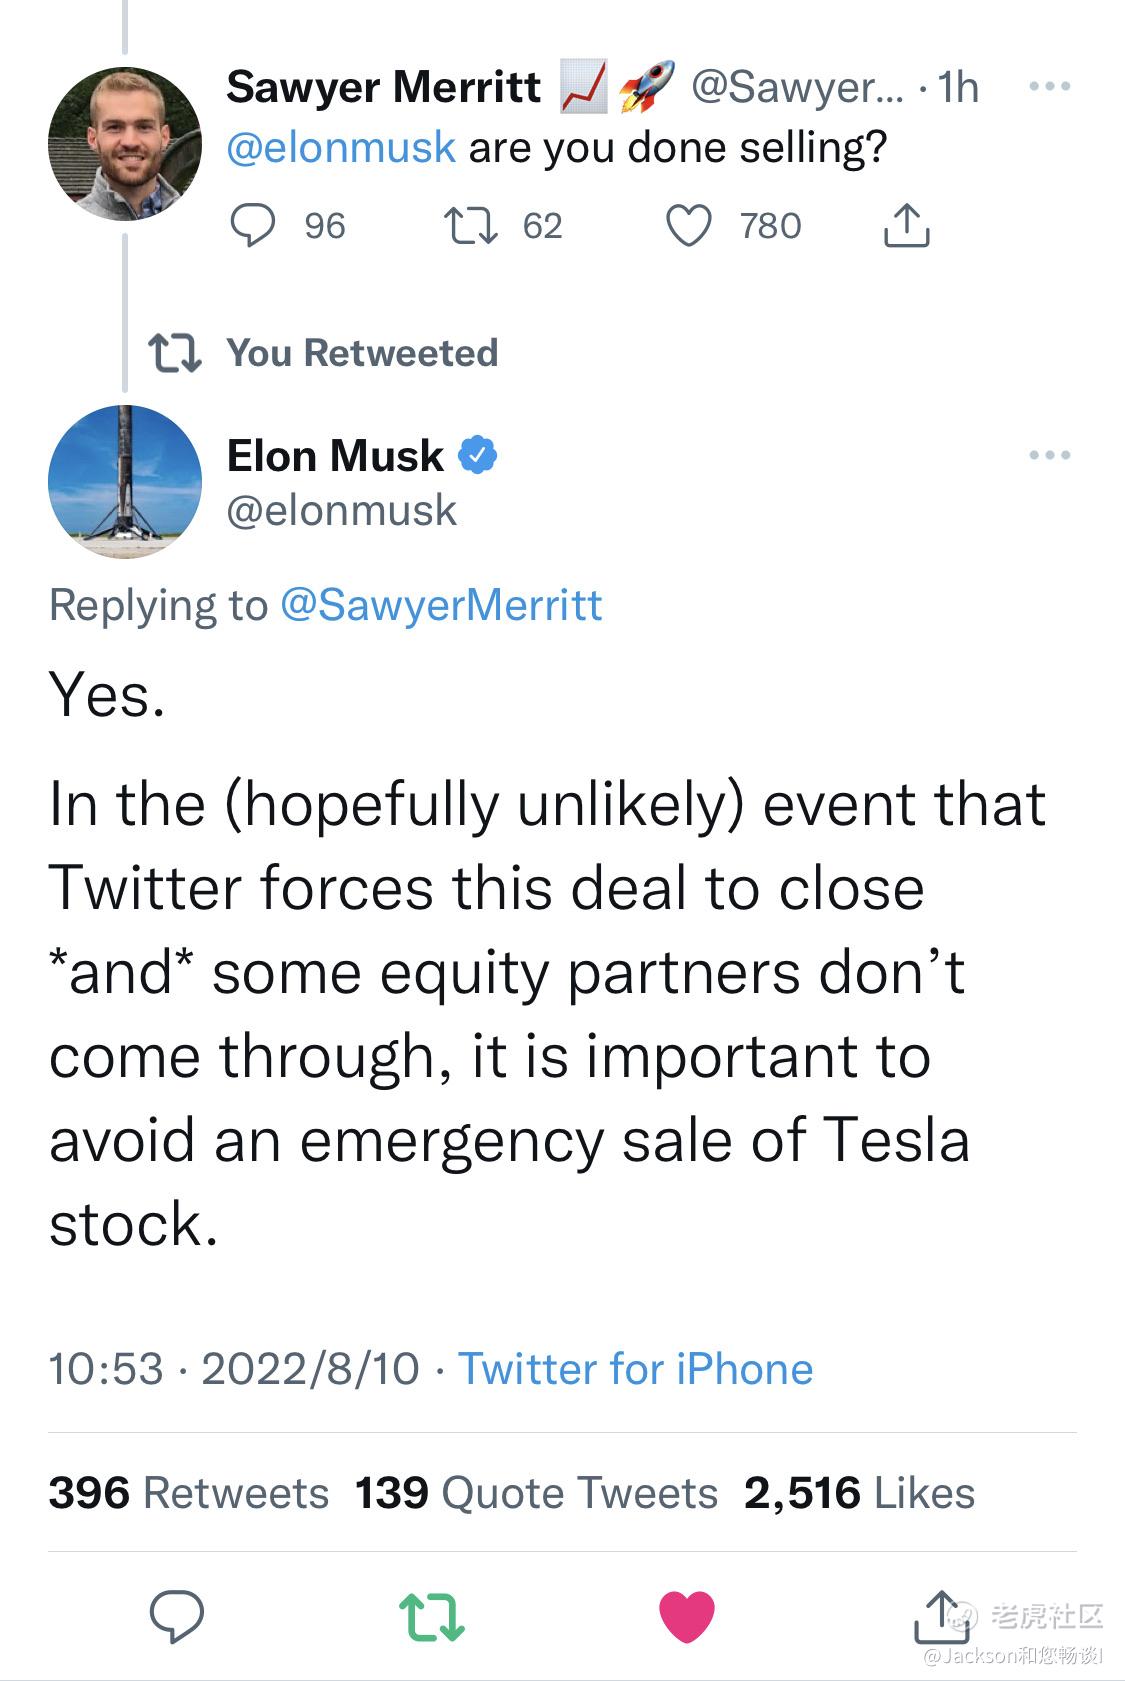Image resolution: width=1125 pixels, height=1681 pixels.
Task: Reply to Elon Musk's tweet using bubble icon
Action: click(x=177, y=1617)
